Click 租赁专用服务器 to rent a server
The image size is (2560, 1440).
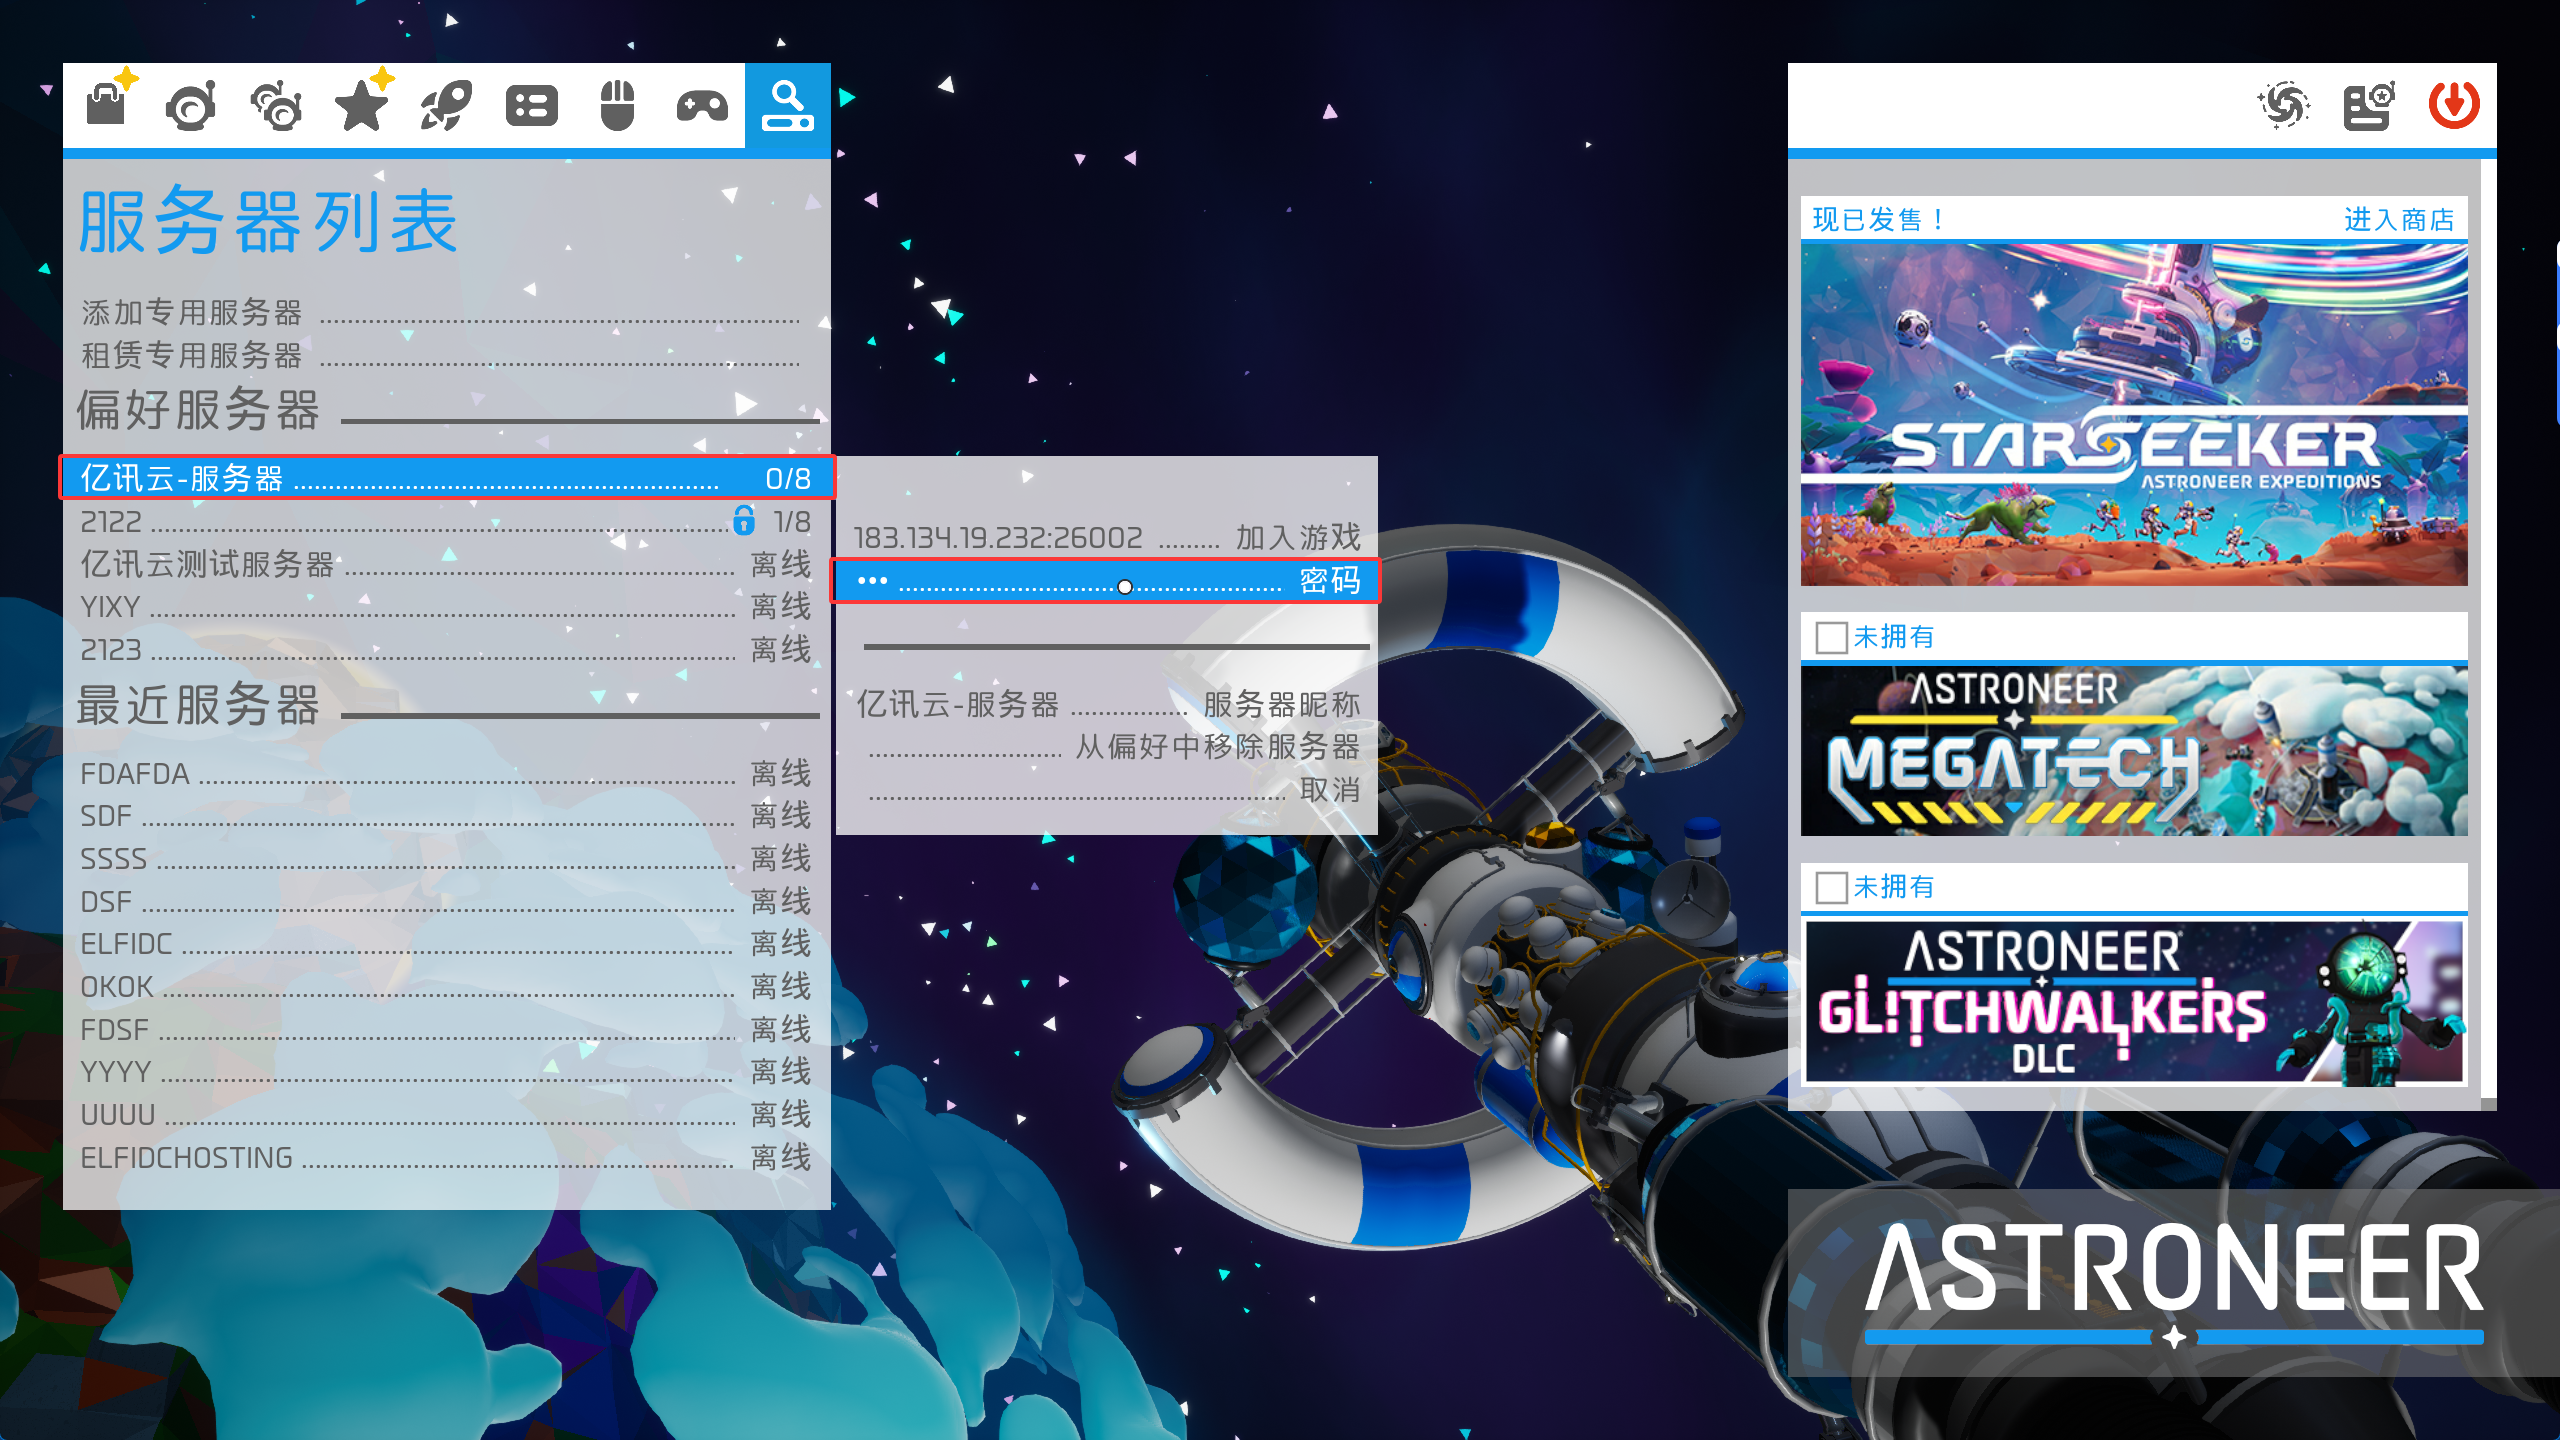(440, 355)
